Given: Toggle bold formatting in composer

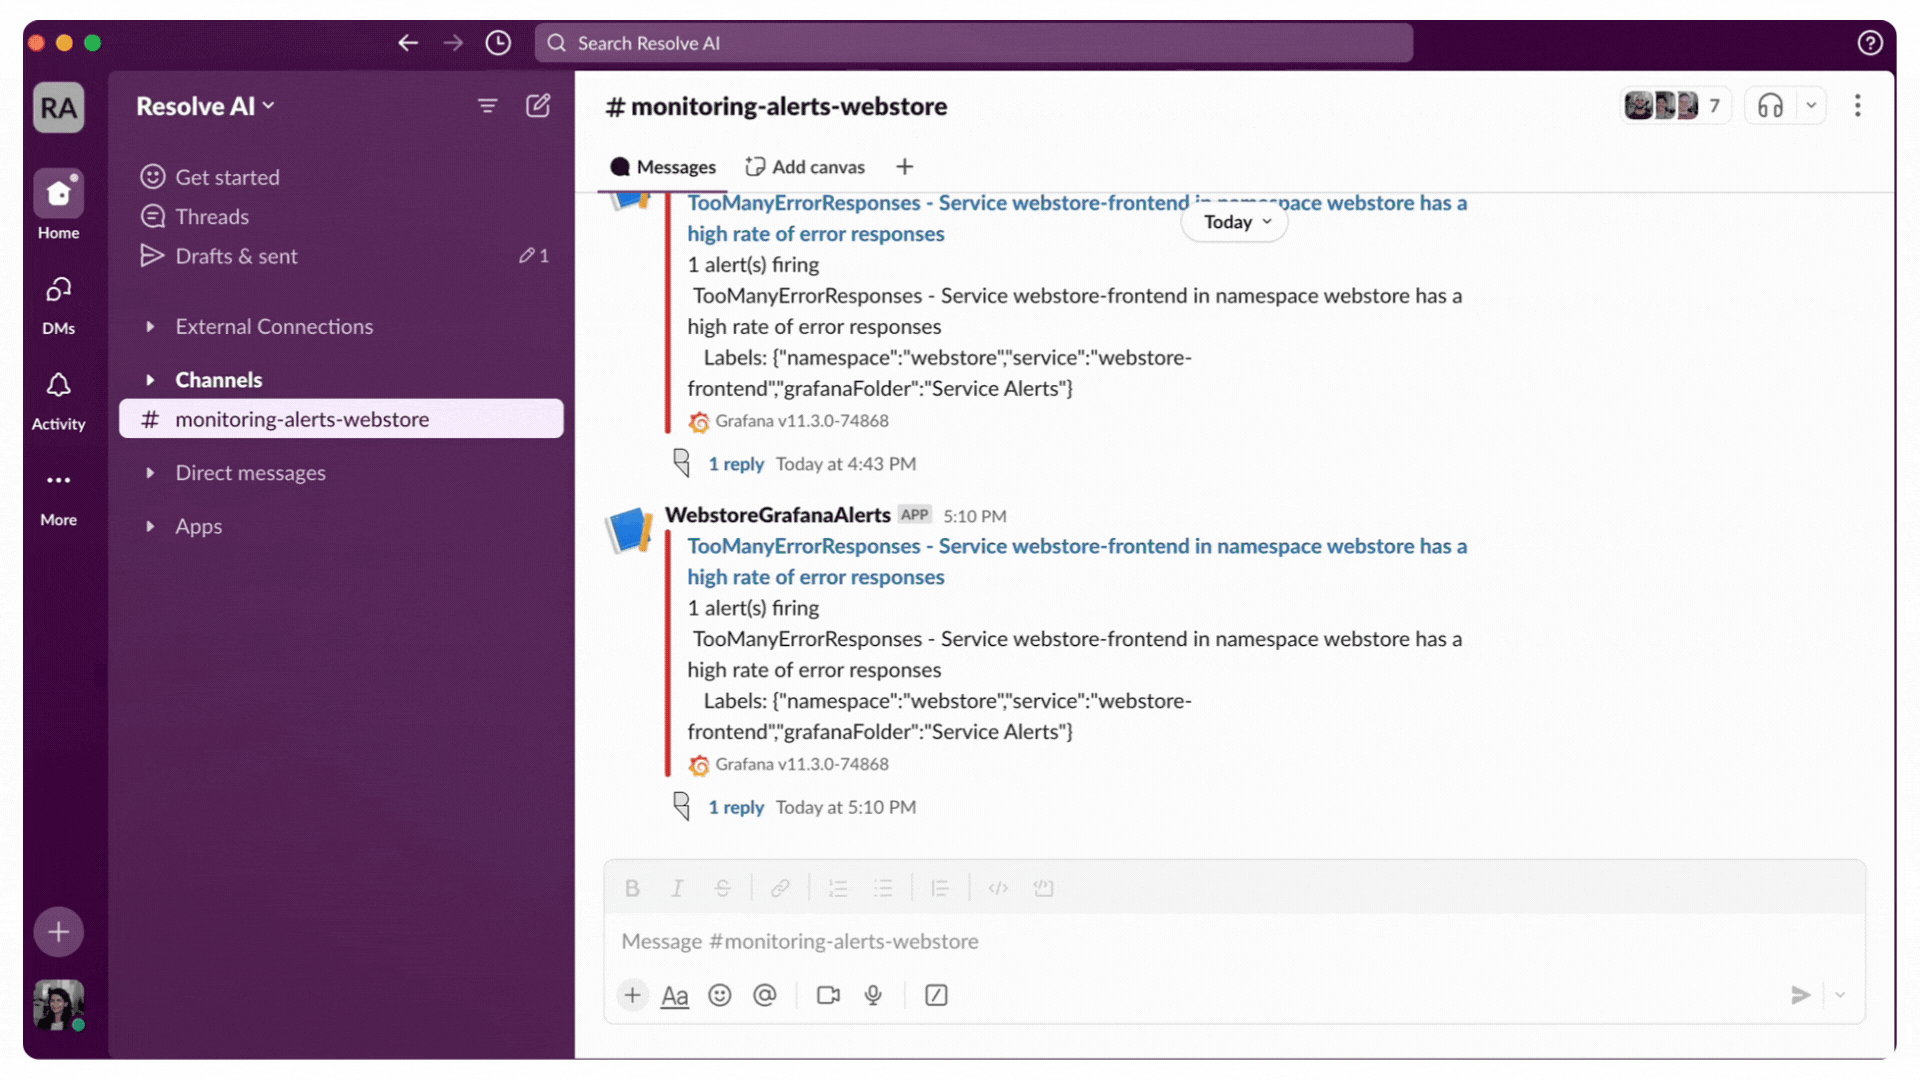Looking at the screenshot, I should 632,888.
